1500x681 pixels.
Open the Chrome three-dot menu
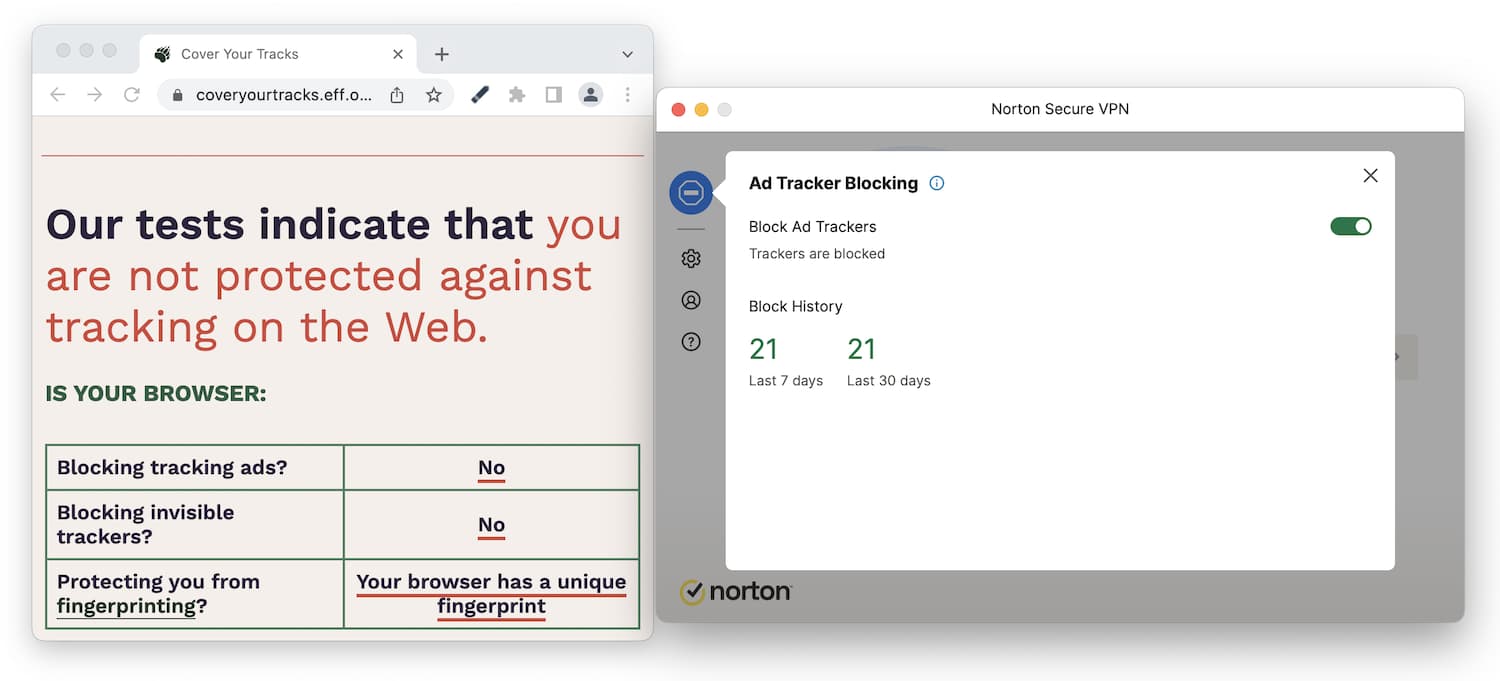coord(628,94)
